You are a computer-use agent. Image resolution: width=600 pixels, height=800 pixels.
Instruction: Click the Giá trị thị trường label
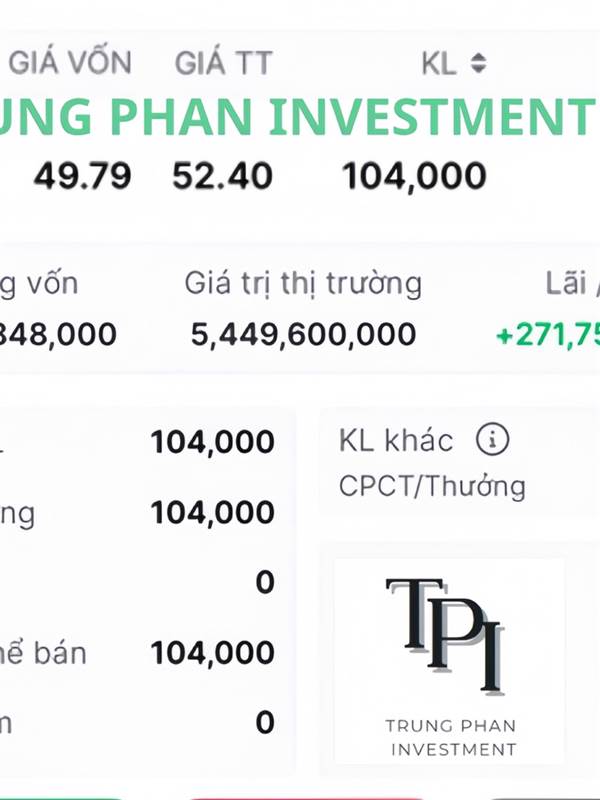tap(303, 284)
